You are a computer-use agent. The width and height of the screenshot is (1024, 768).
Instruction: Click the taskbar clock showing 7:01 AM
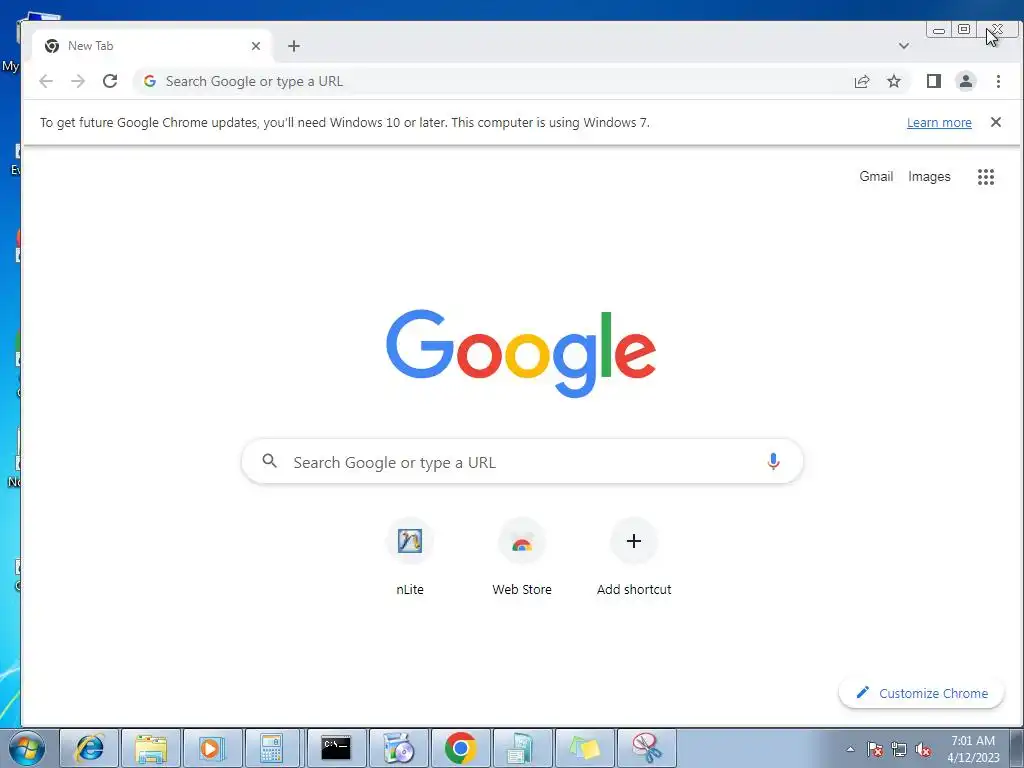(x=973, y=749)
